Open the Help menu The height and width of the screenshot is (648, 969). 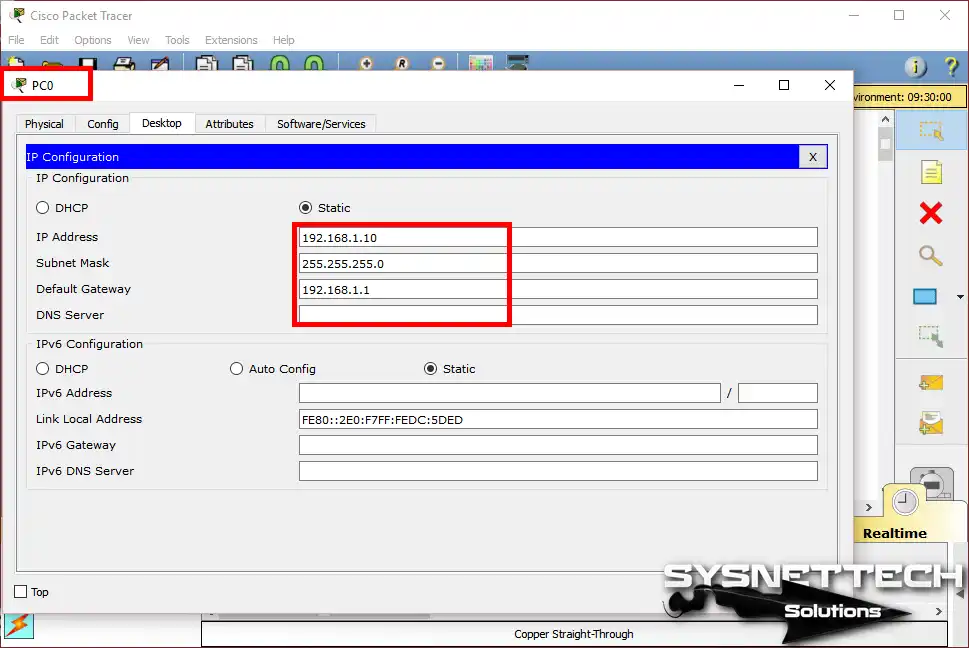click(284, 40)
